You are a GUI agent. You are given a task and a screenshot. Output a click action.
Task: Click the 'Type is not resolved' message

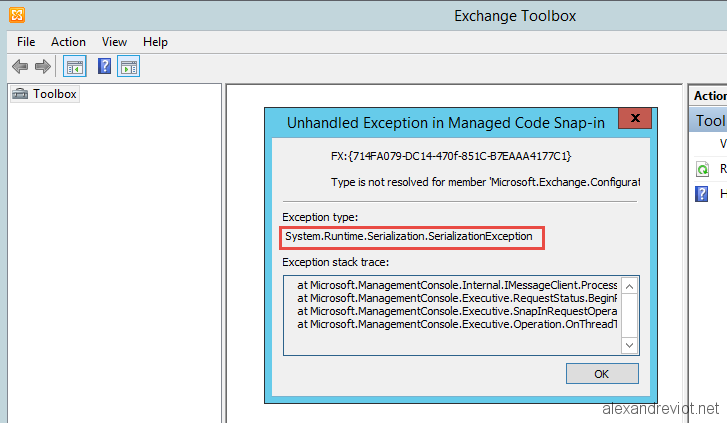tap(485, 182)
